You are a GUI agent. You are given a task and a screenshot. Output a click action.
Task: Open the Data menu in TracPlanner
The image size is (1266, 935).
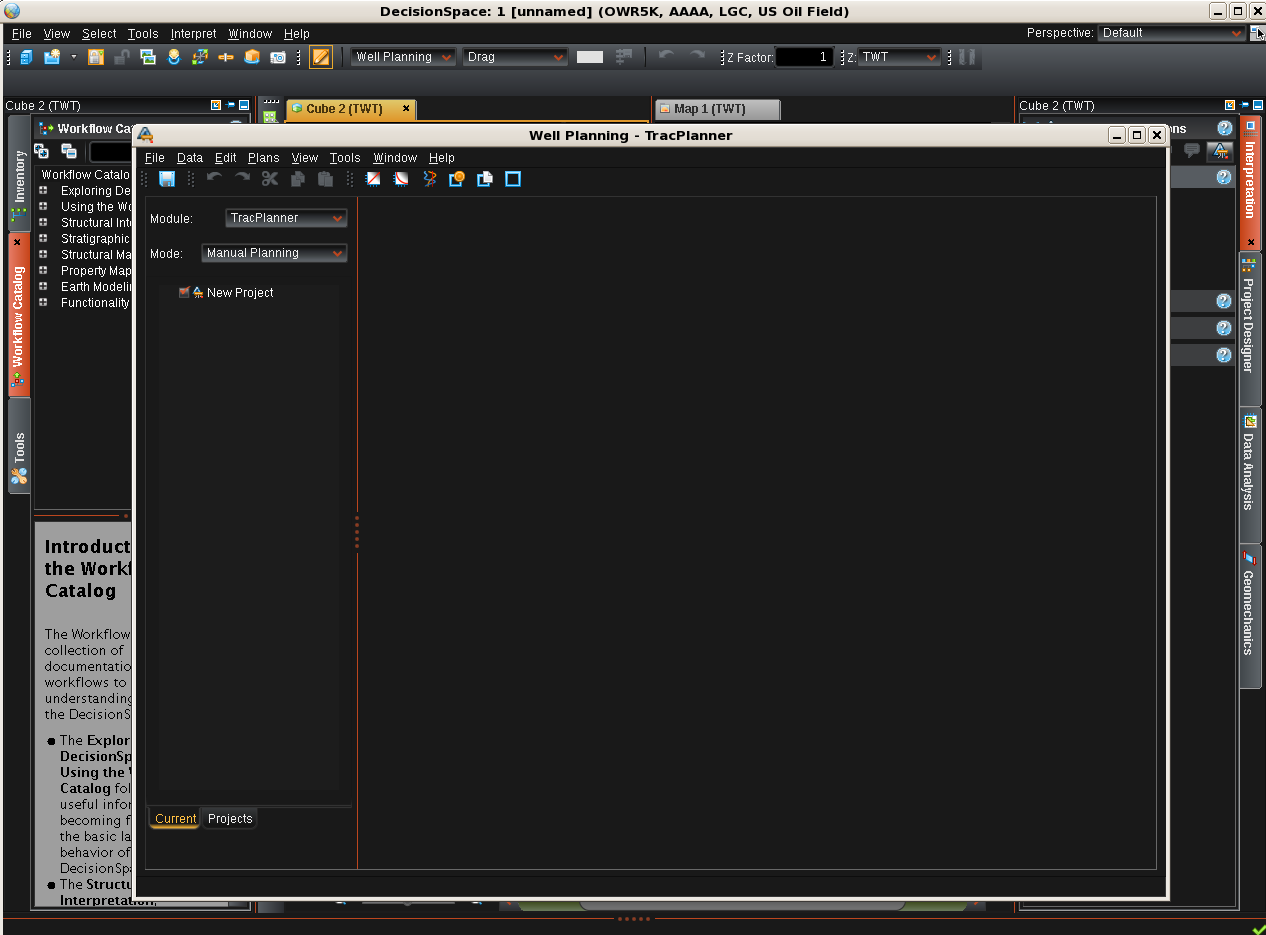[190, 158]
